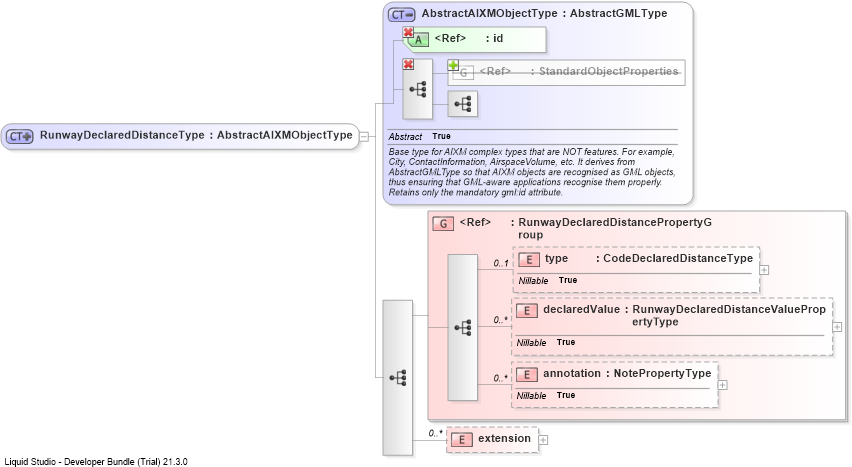Select StandardObjectProperties reference text
This screenshot has height=467, width=852.
coord(604,71)
